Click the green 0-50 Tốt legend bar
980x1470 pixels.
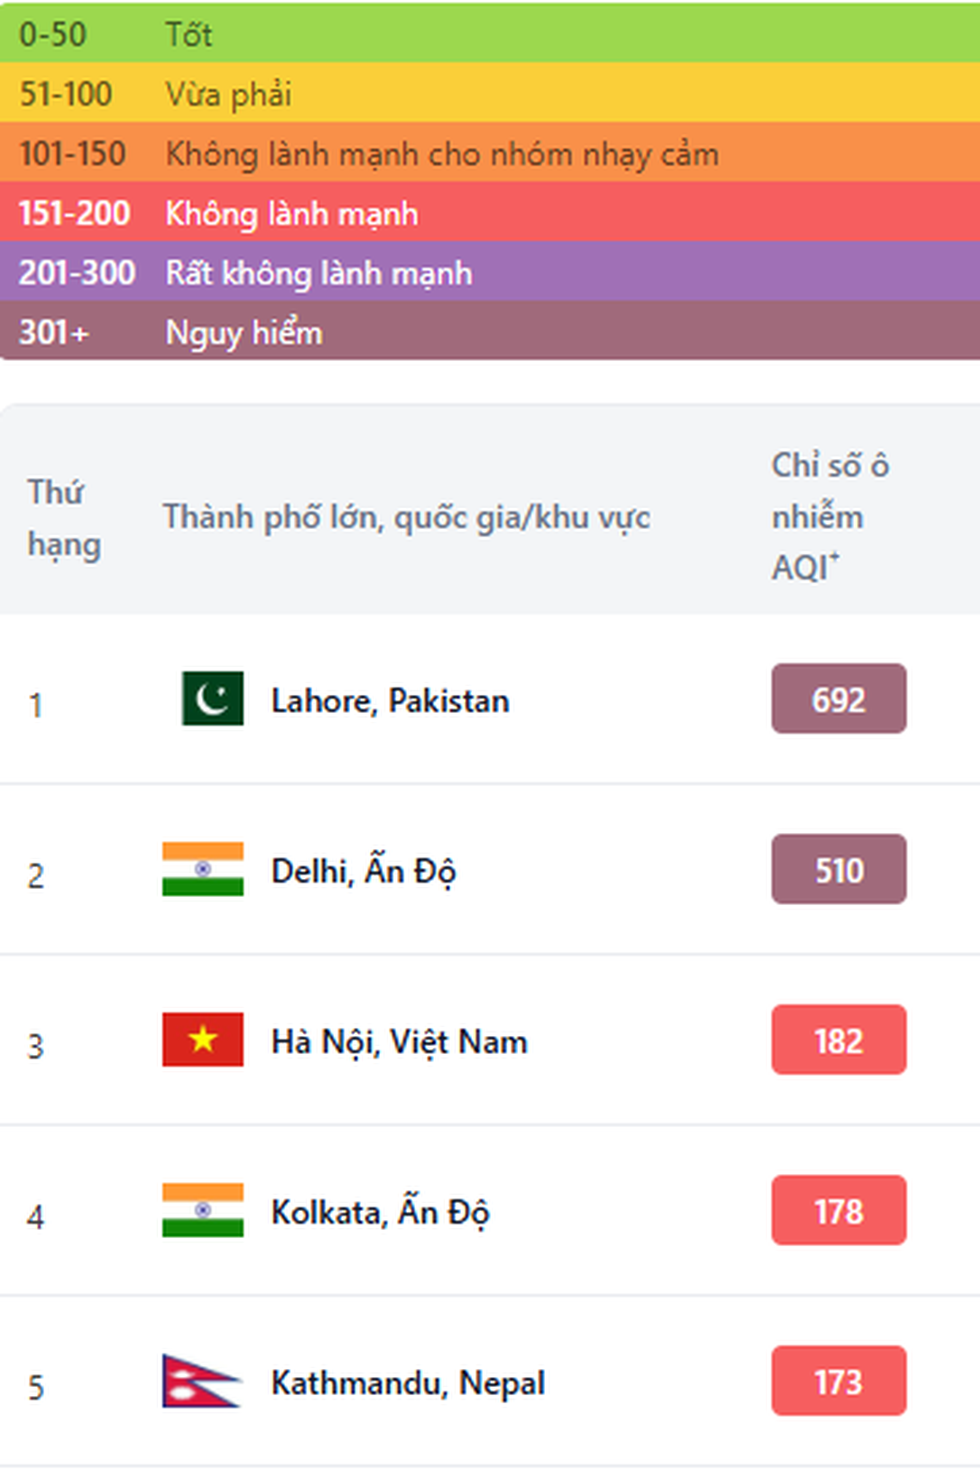click(490, 34)
